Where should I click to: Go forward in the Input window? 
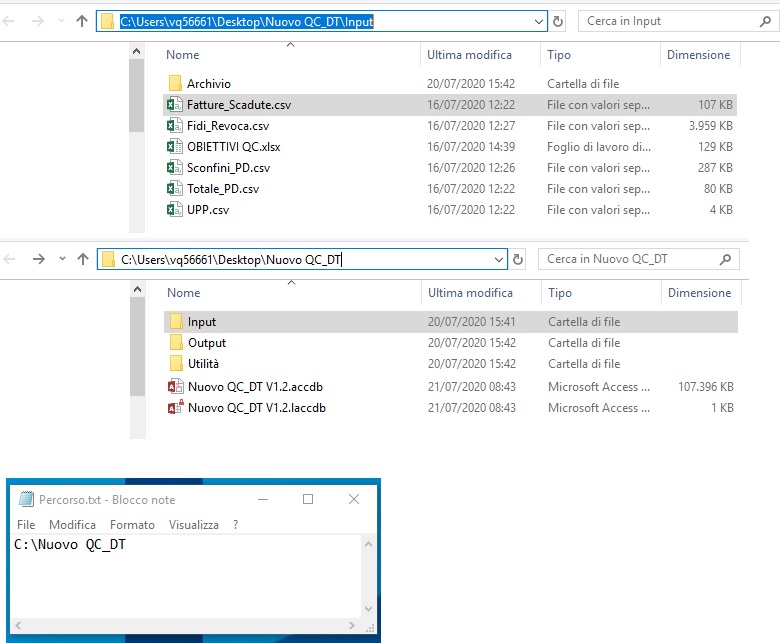(x=37, y=21)
